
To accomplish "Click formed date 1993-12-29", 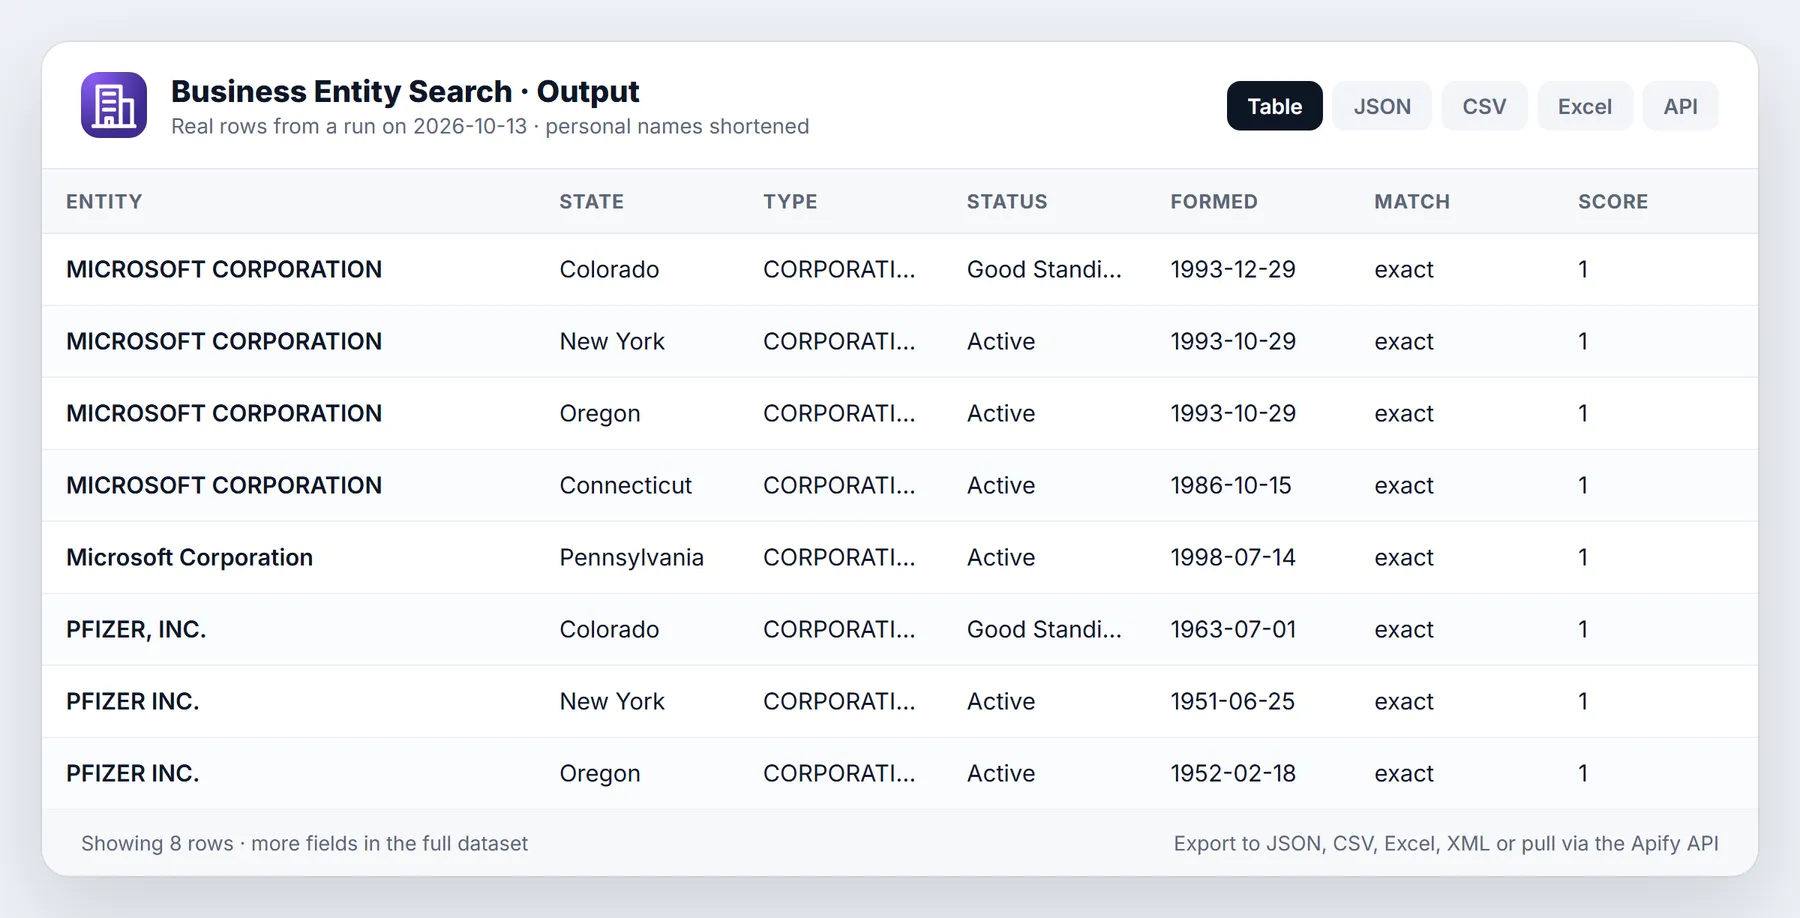I will 1233,269.
